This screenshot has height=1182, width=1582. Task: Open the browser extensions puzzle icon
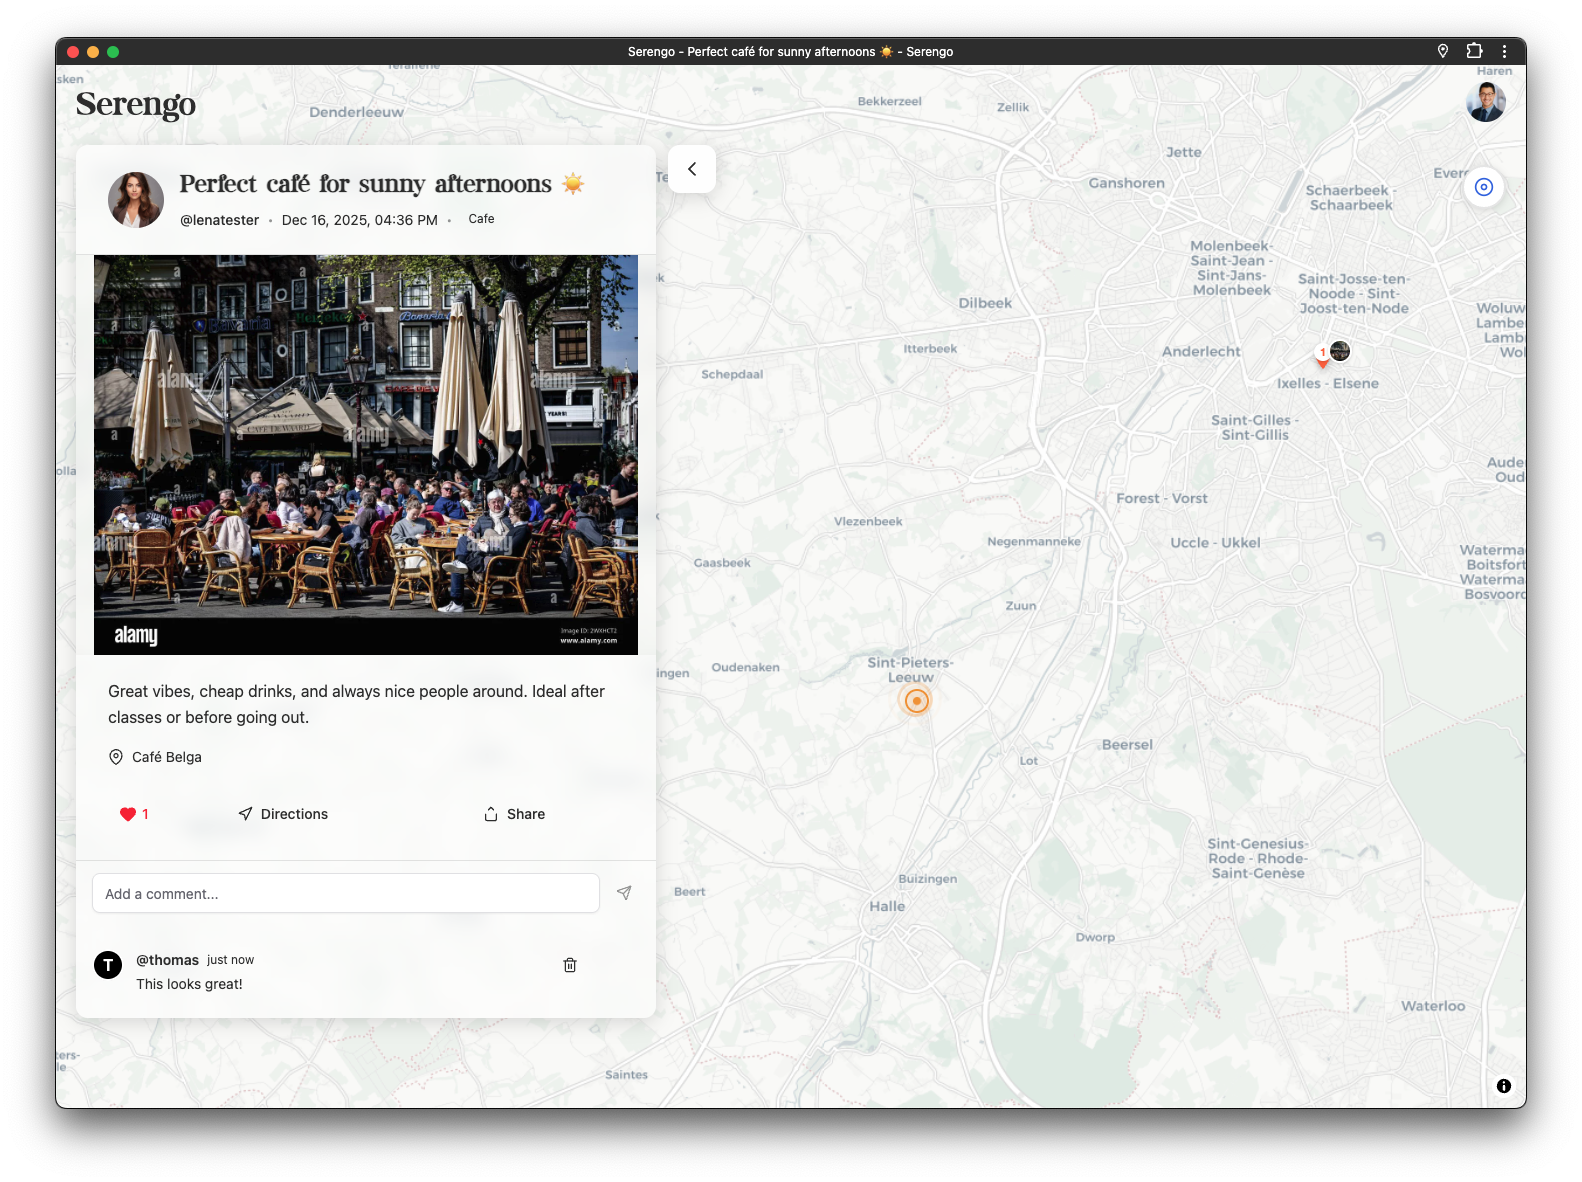tap(1474, 51)
